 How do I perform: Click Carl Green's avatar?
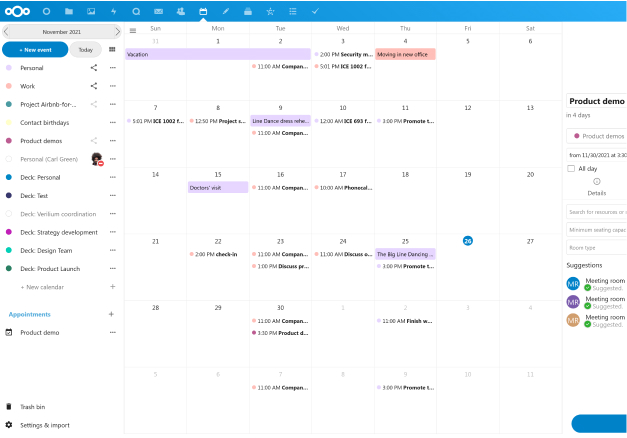[97, 159]
